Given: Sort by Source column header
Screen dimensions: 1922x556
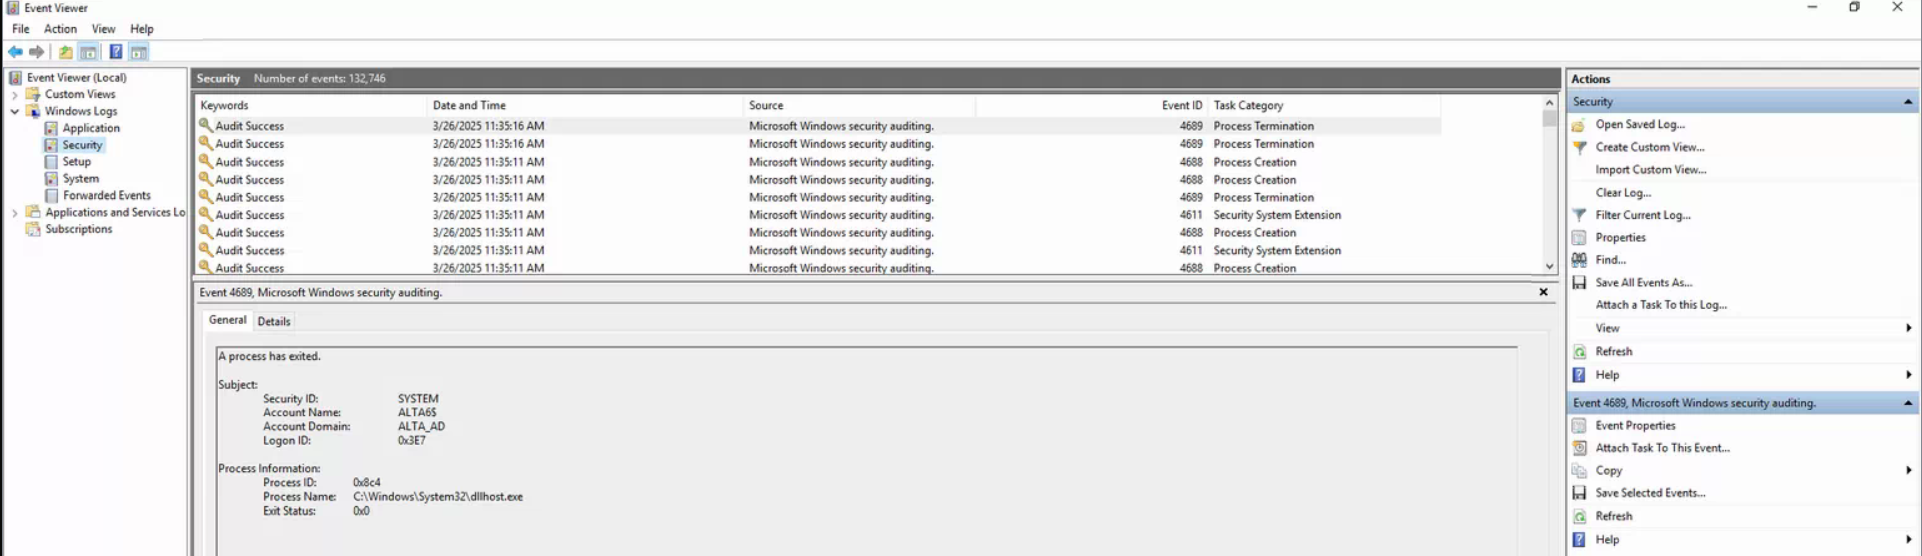Looking at the screenshot, I should tap(860, 105).
